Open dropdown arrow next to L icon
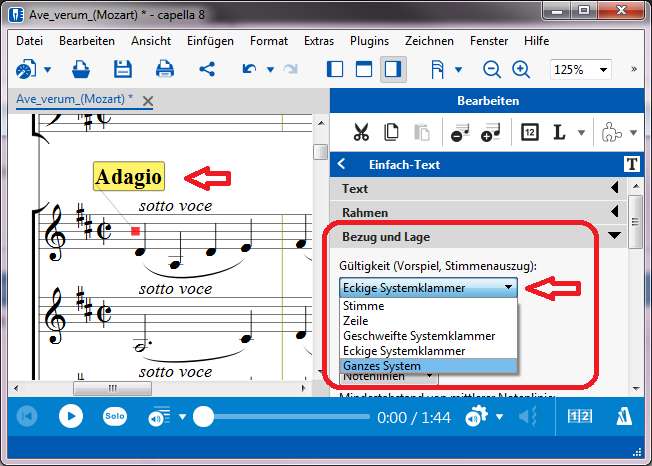The height and width of the screenshot is (466, 652). pos(581,133)
